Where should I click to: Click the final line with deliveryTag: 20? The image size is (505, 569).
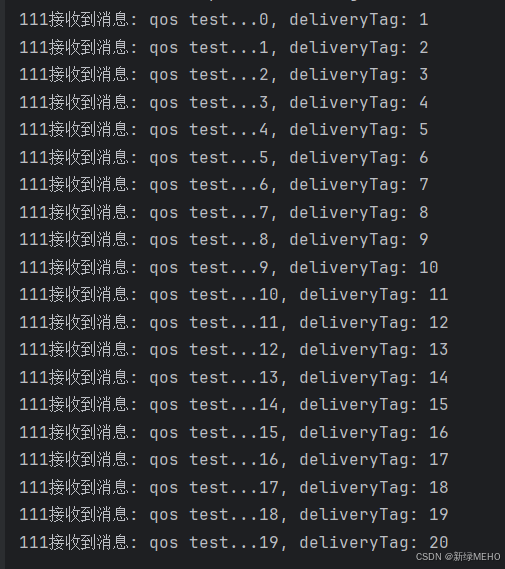tap(234, 543)
